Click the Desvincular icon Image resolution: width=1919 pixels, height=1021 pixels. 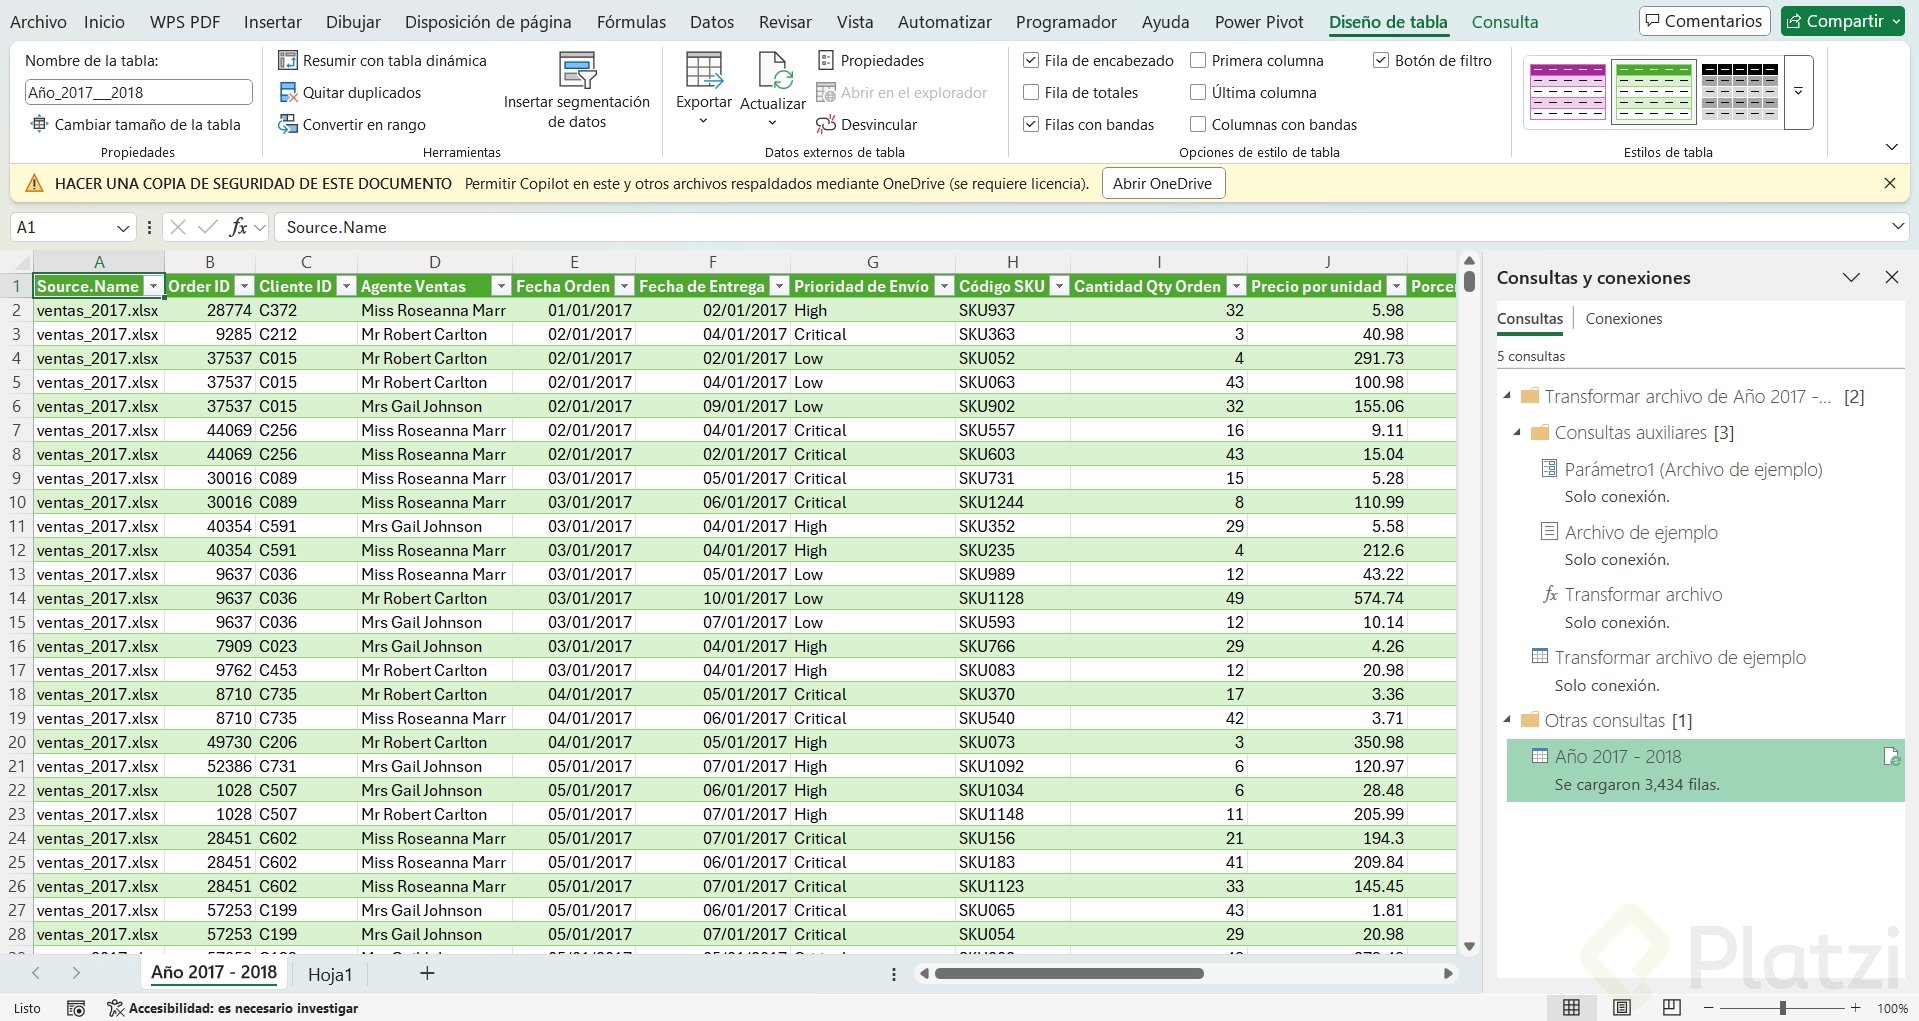[x=826, y=125]
